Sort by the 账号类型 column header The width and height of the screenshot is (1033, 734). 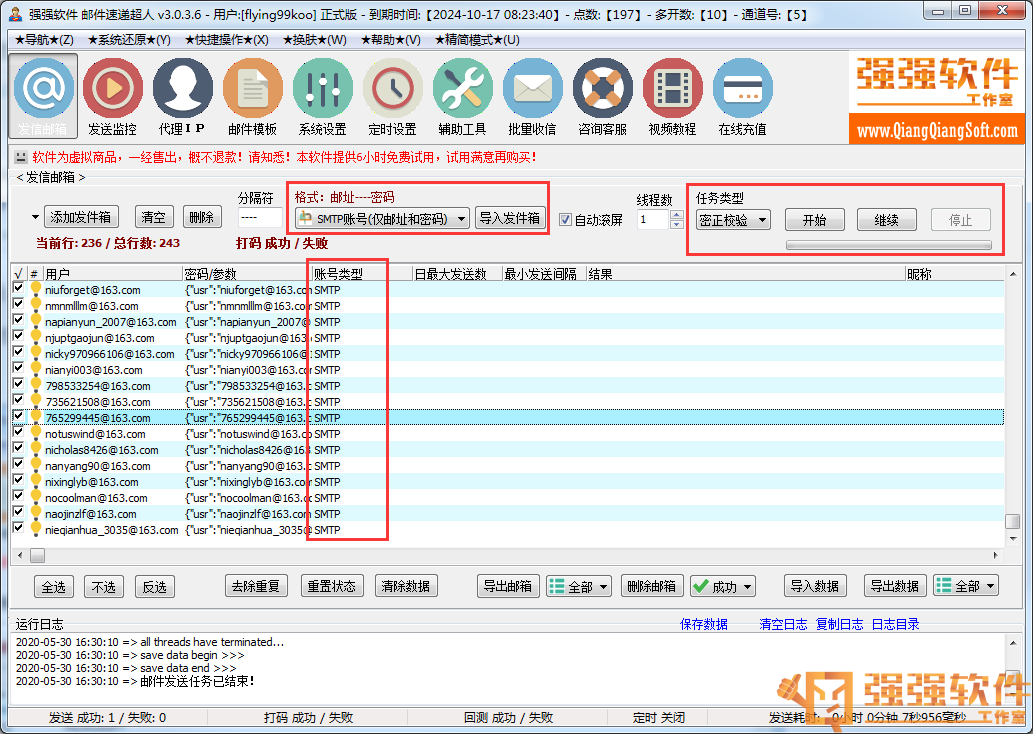pyautogui.click(x=362, y=274)
